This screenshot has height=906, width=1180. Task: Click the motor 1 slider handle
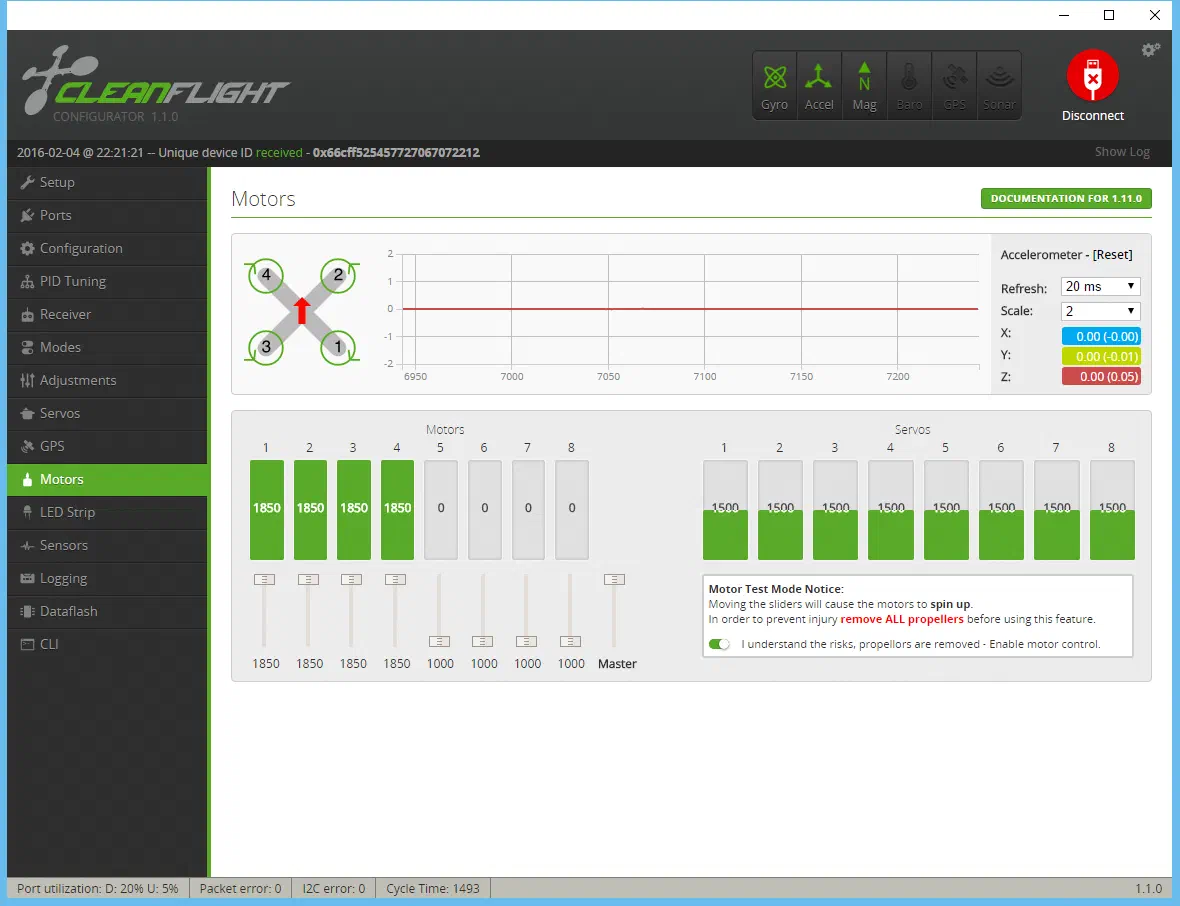pos(264,579)
